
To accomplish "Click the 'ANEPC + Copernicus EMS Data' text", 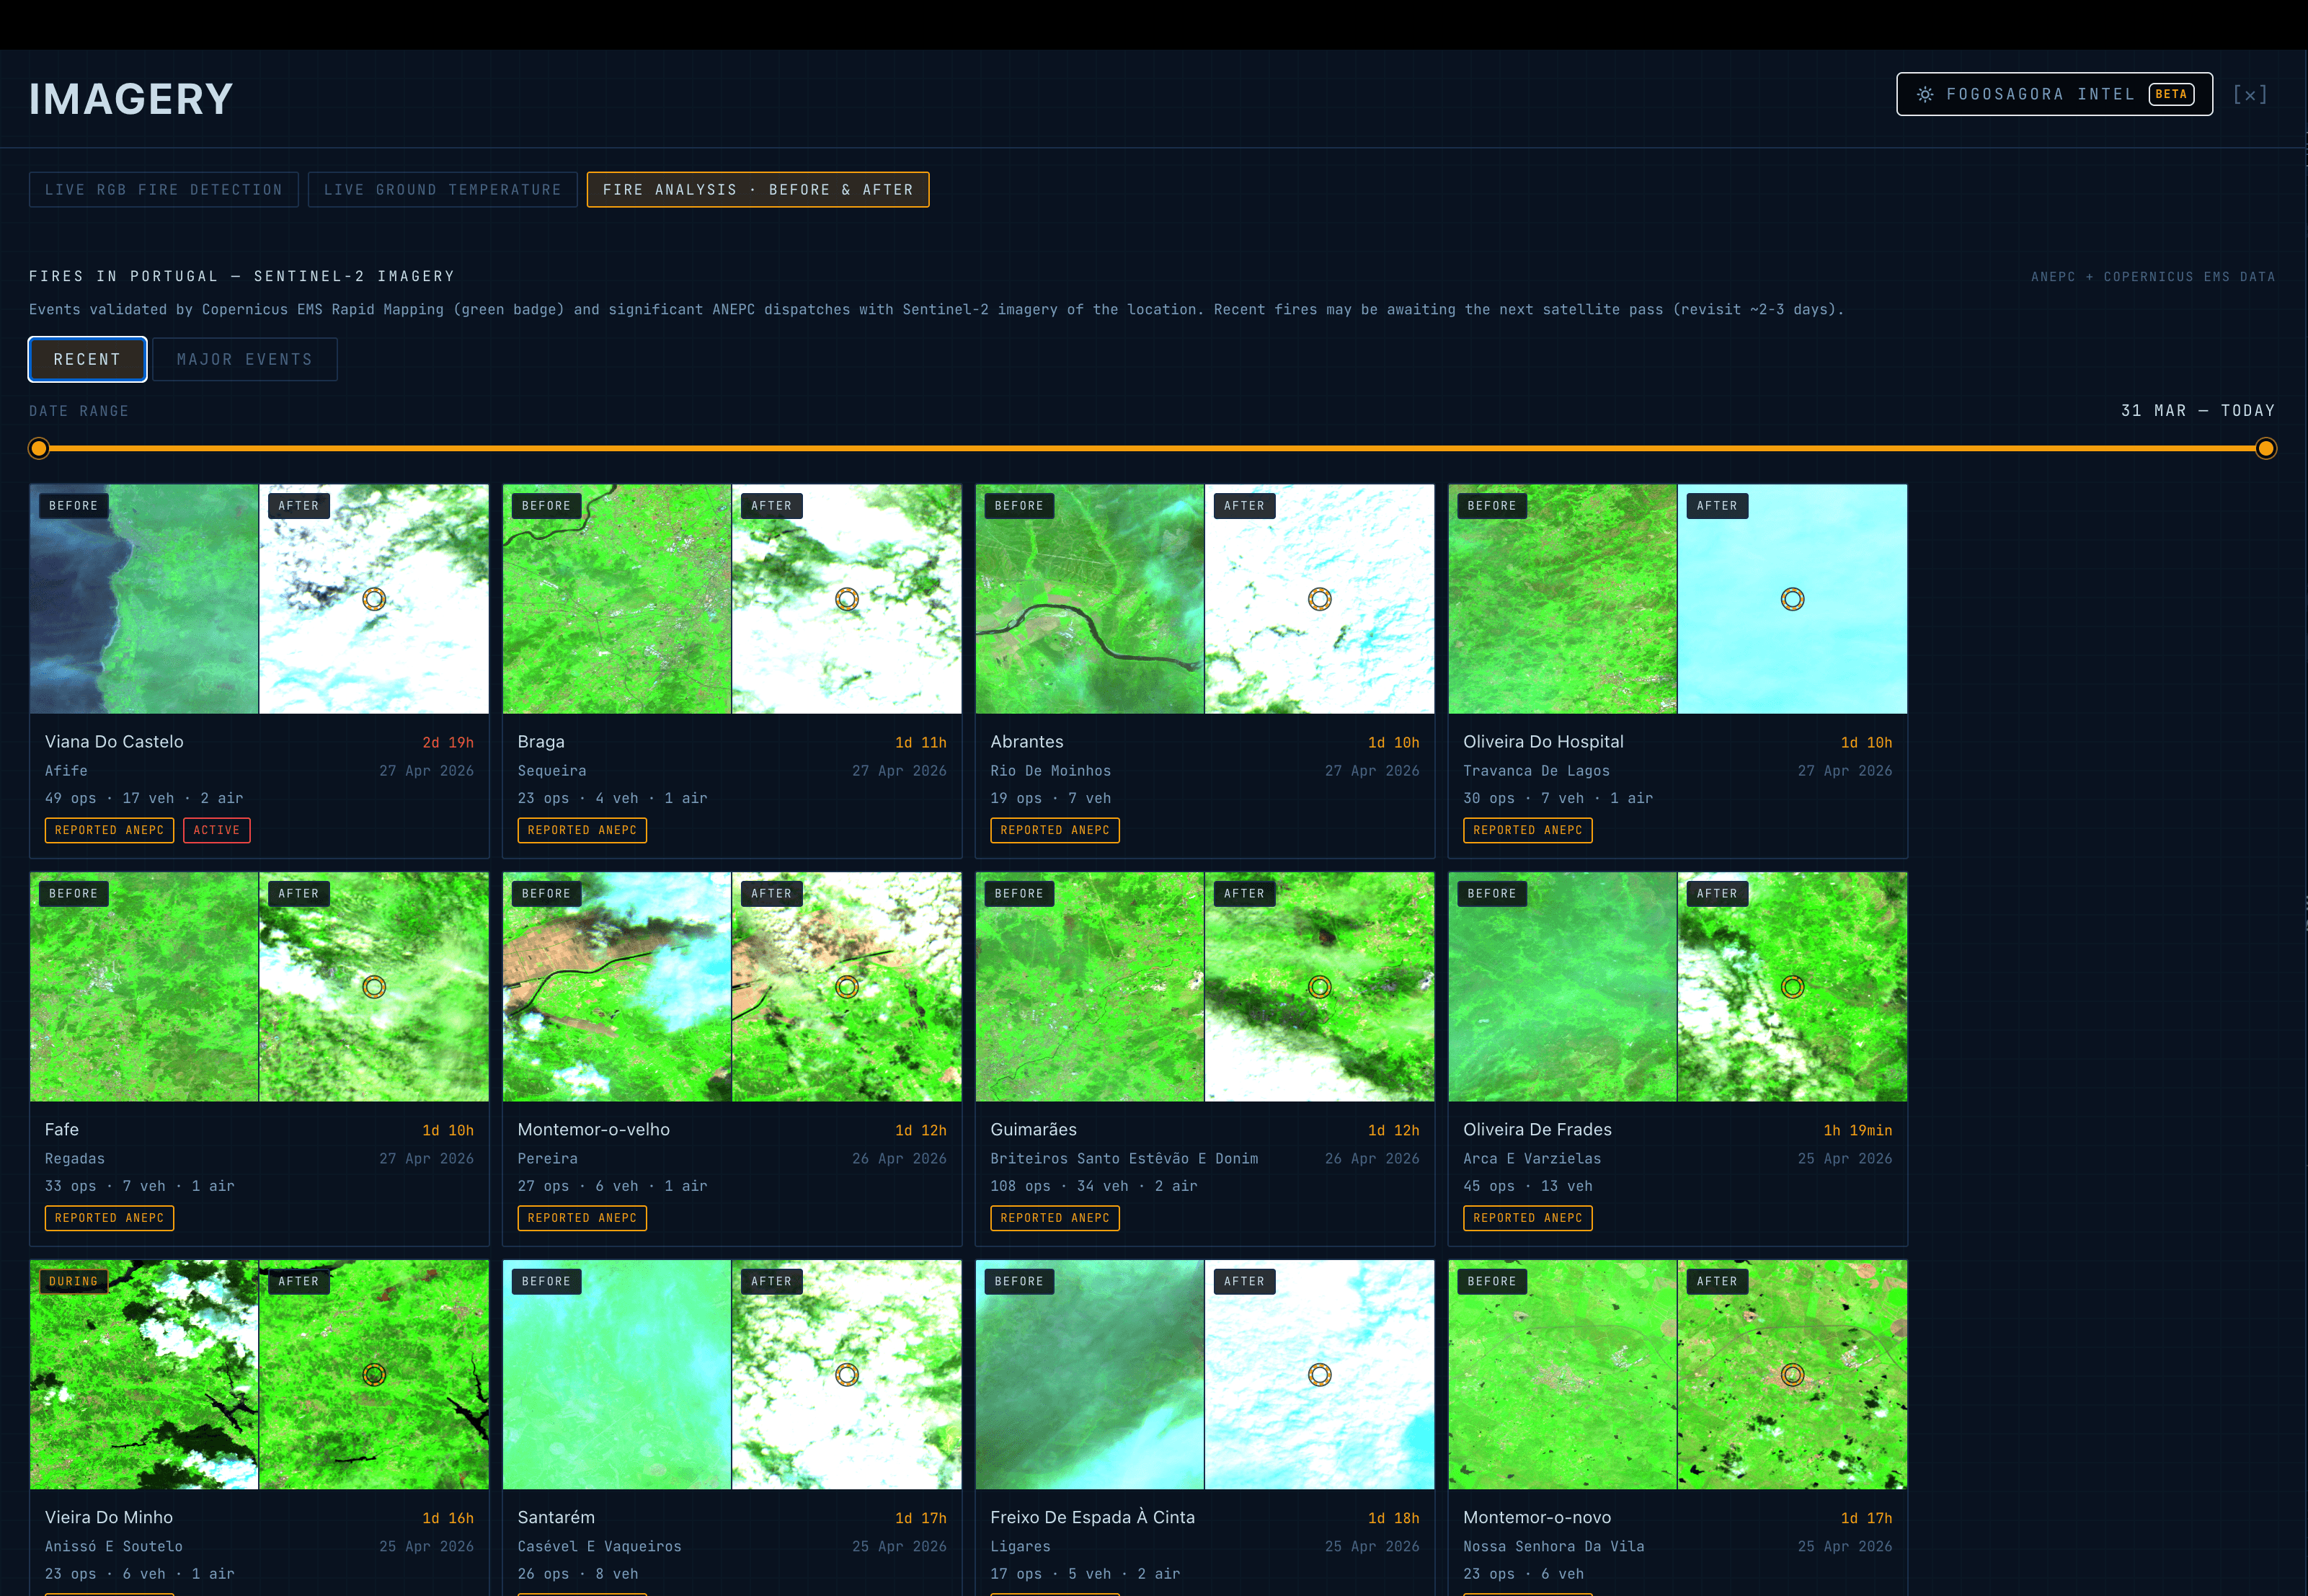I will tap(2153, 277).
